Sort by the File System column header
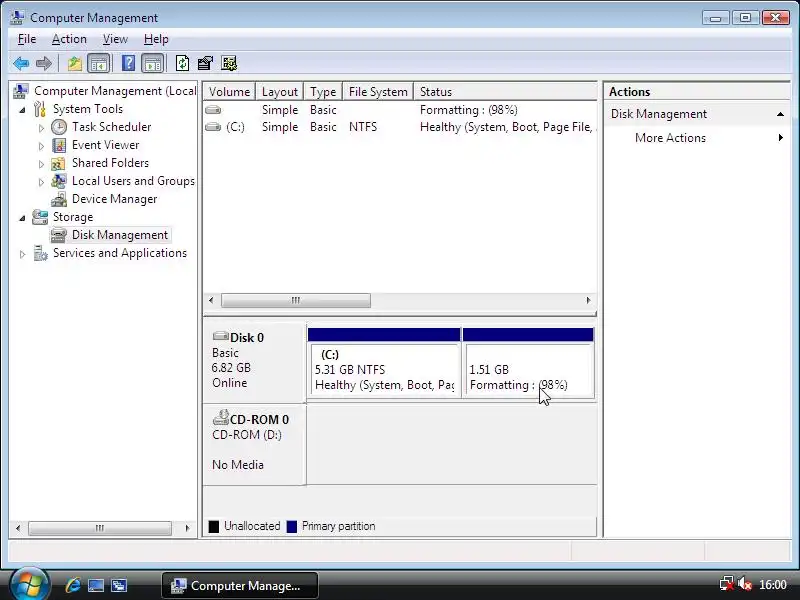Image resolution: width=800 pixels, height=600 pixels. tap(378, 92)
